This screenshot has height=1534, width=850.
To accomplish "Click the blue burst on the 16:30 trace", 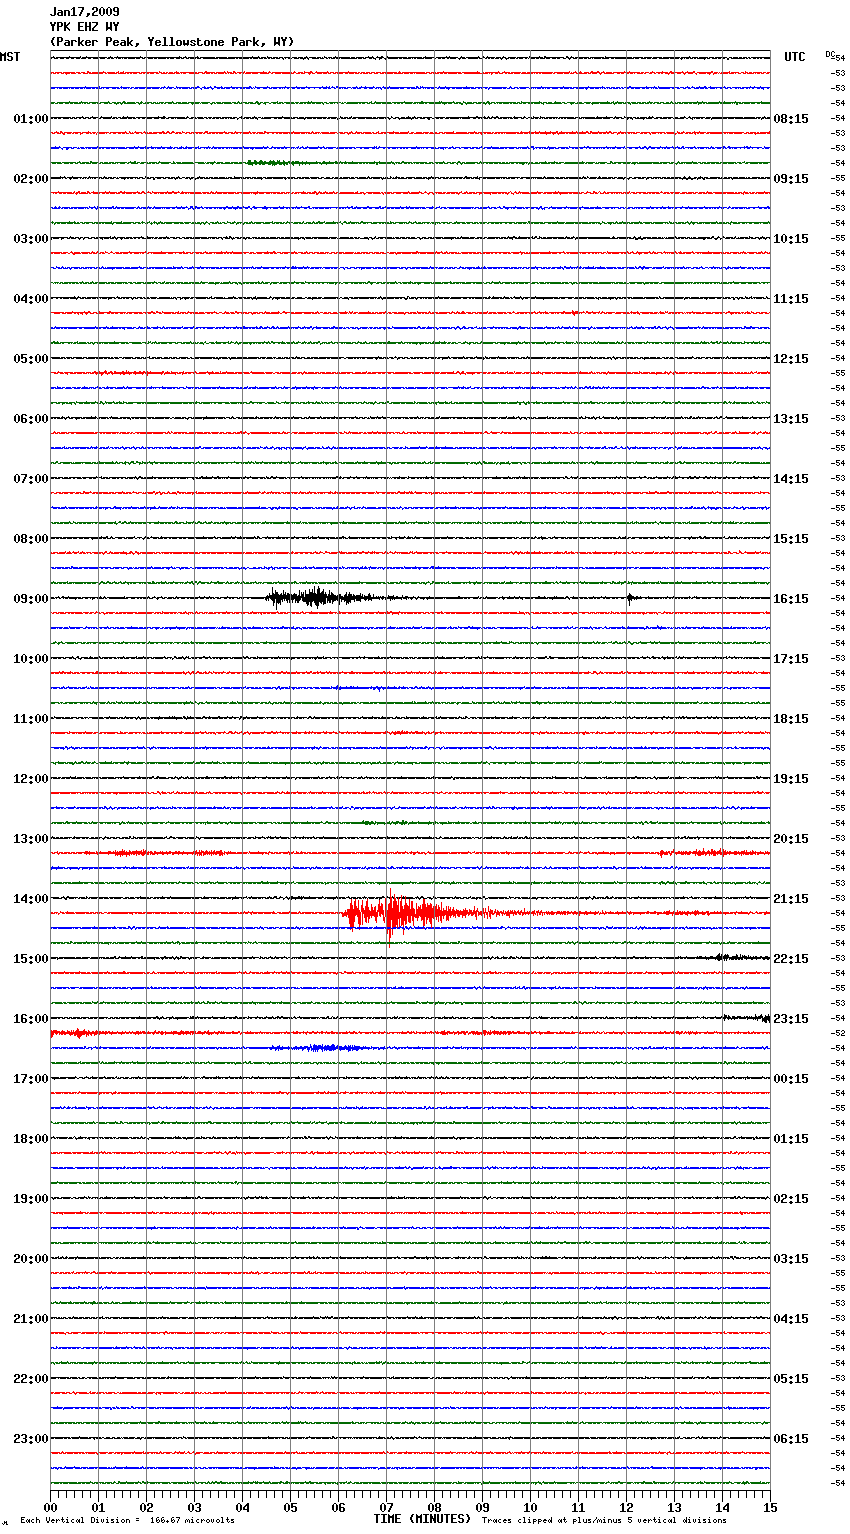I will point(320,1048).
